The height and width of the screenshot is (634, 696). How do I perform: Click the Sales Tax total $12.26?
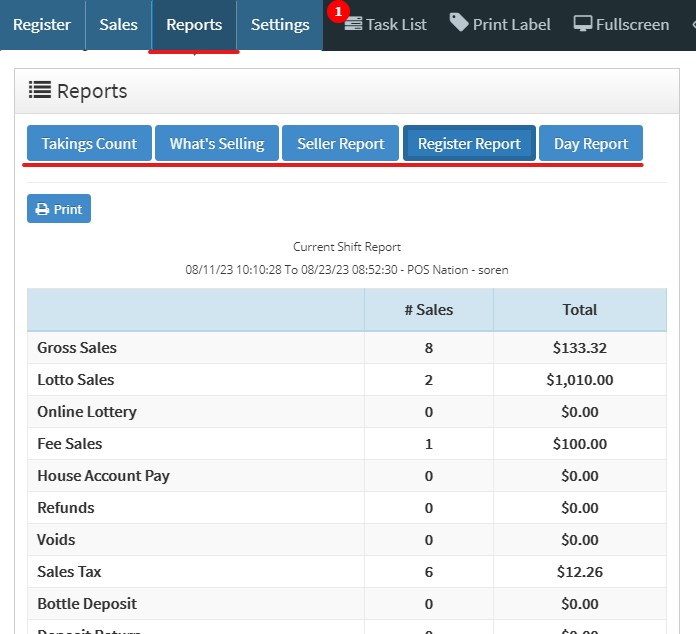point(580,571)
